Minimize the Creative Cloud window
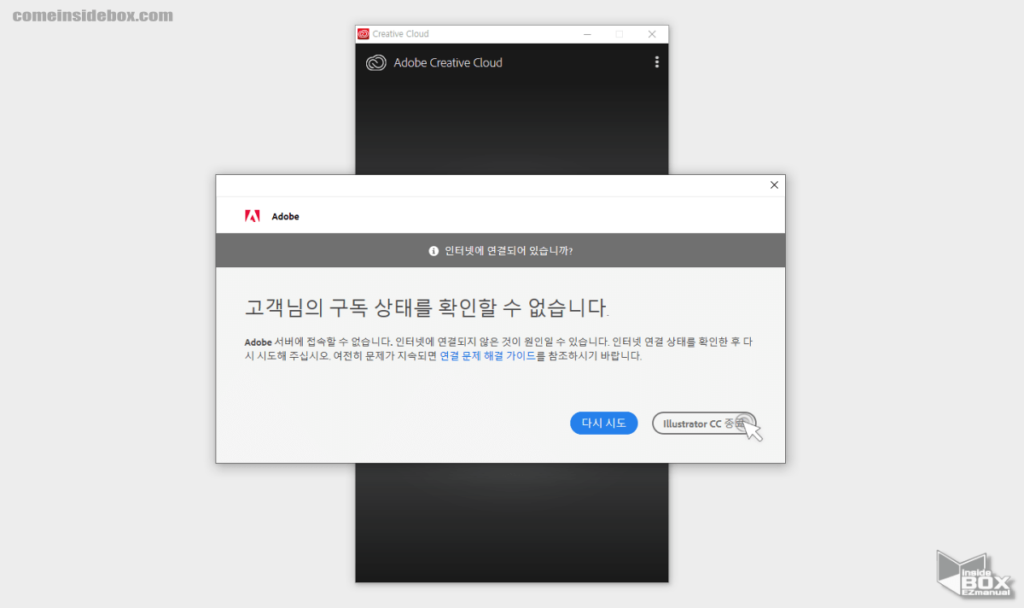The image size is (1024, 608). (x=586, y=34)
